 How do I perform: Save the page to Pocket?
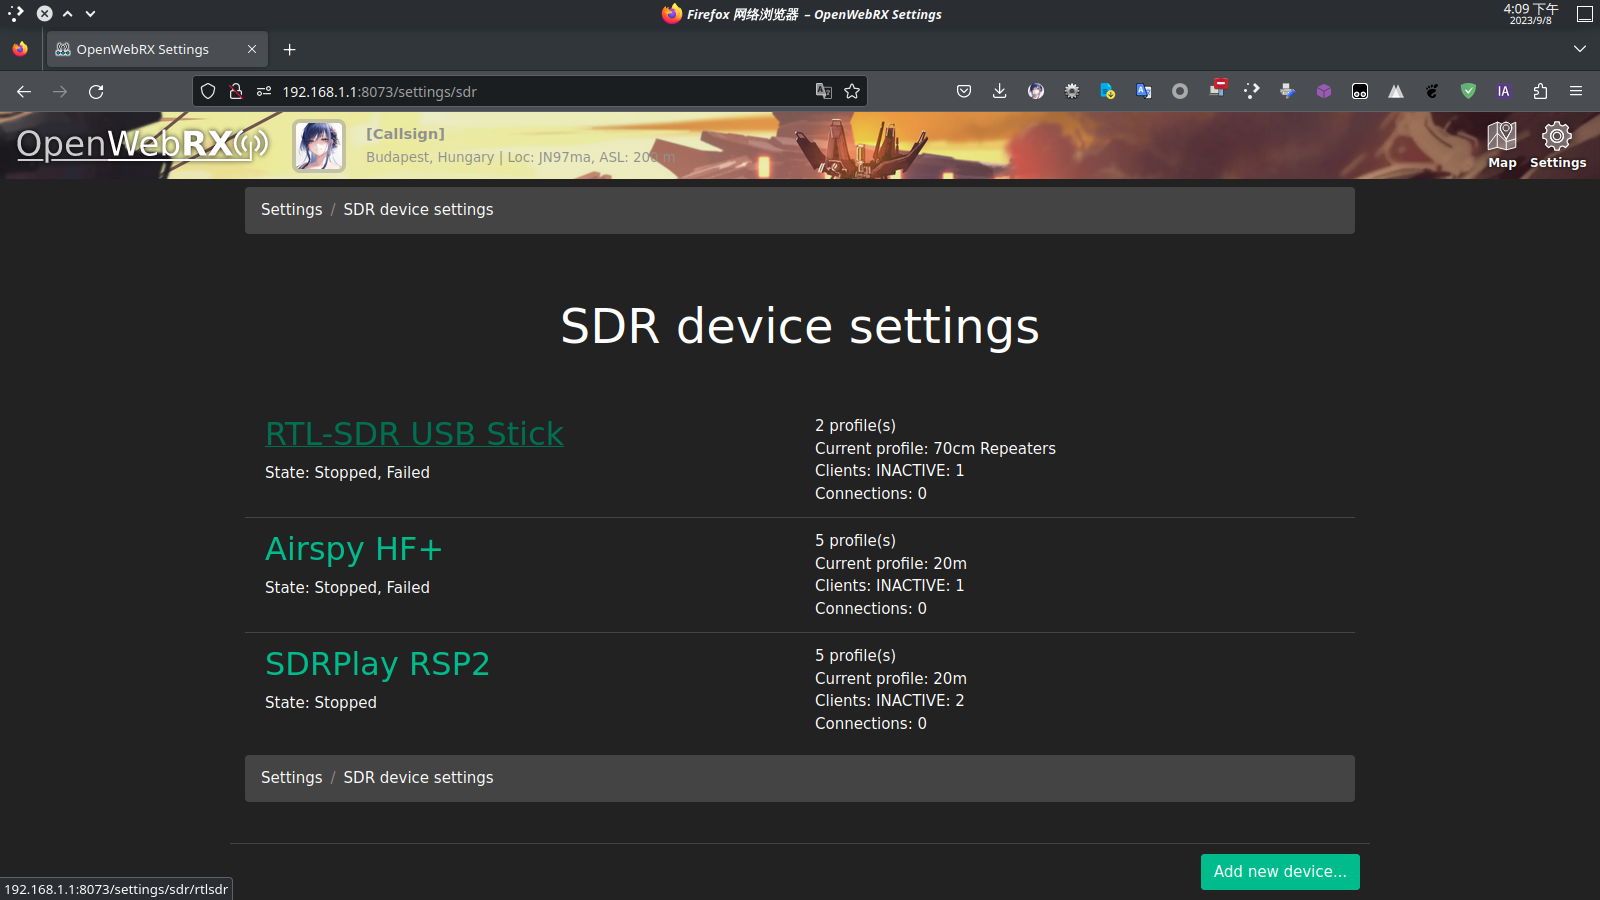(x=963, y=91)
